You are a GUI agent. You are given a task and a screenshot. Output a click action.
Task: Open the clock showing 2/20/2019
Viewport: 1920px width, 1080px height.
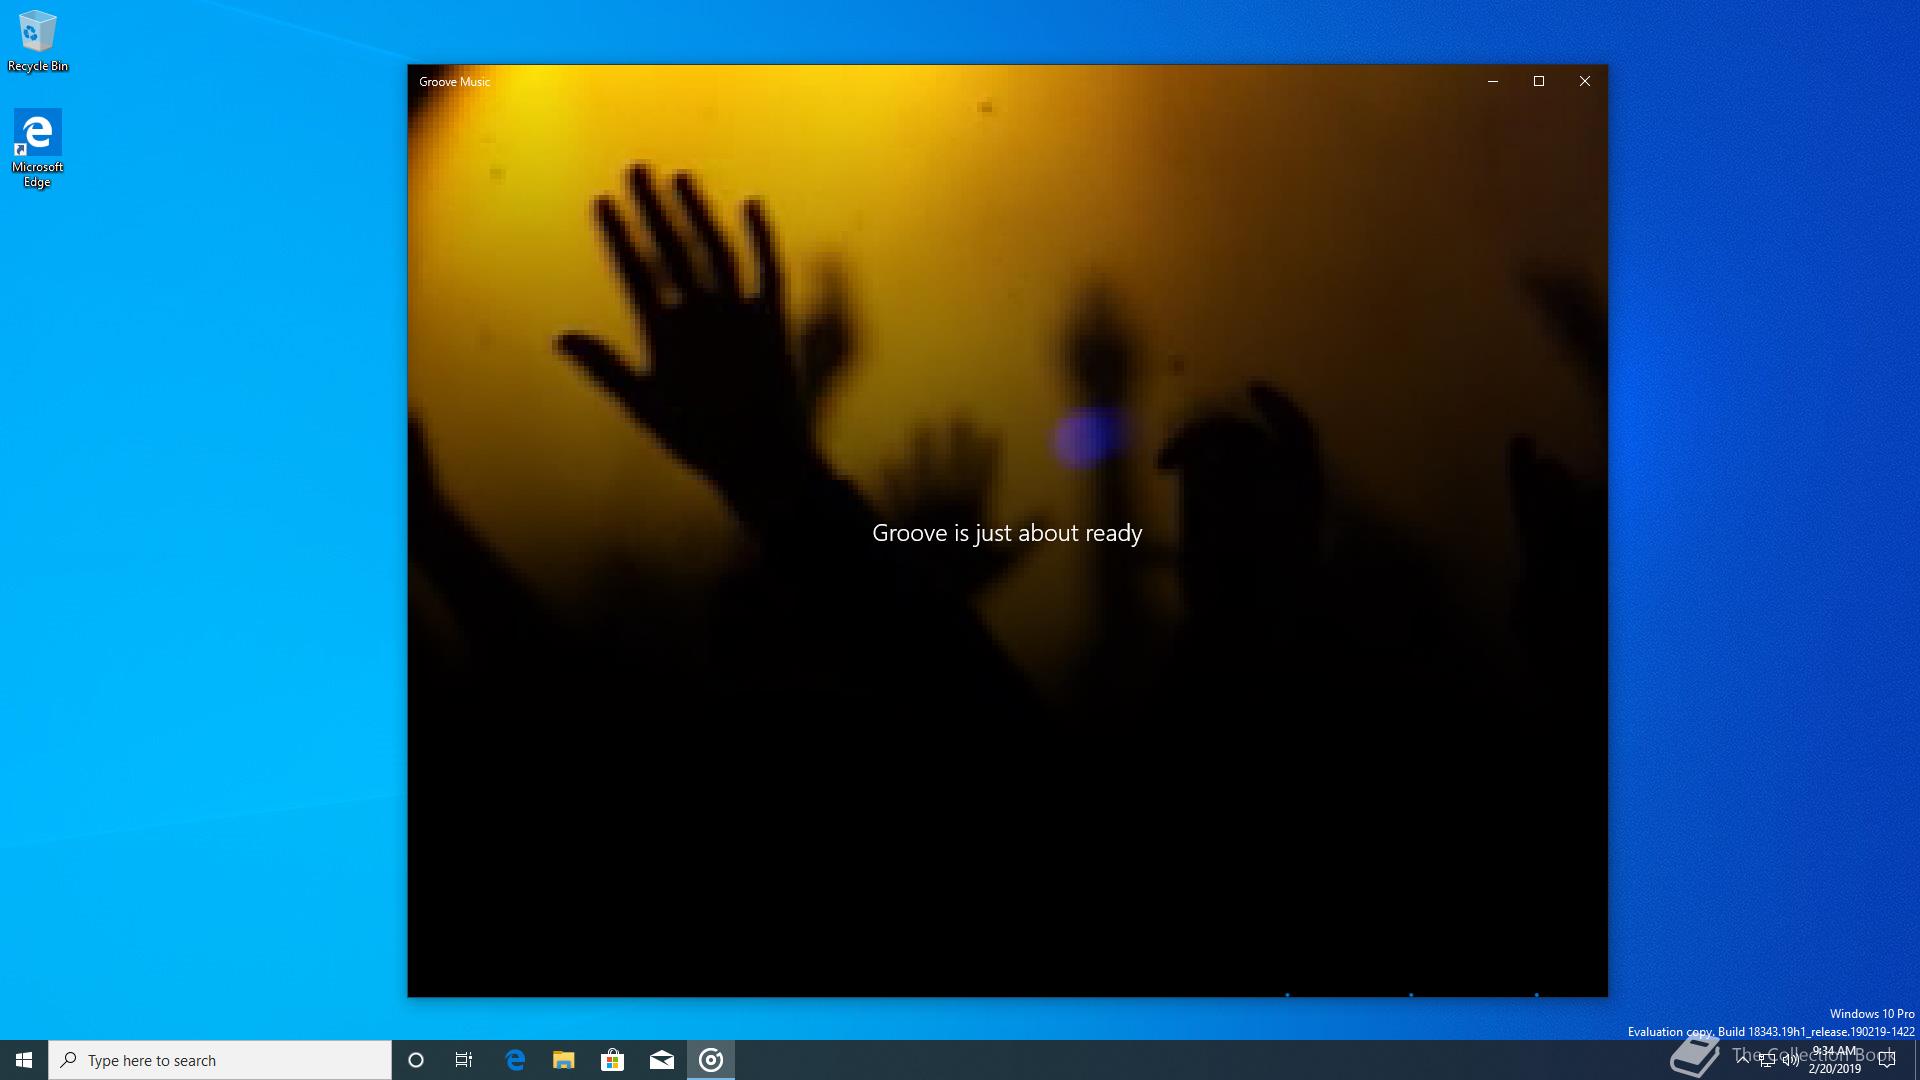pos(1834,1060)
